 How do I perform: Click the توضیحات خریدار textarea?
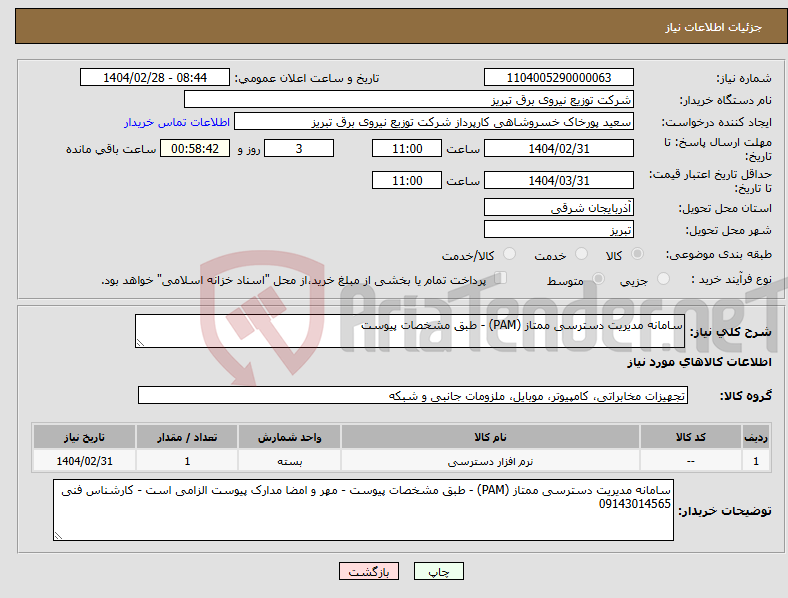point(363,510)
